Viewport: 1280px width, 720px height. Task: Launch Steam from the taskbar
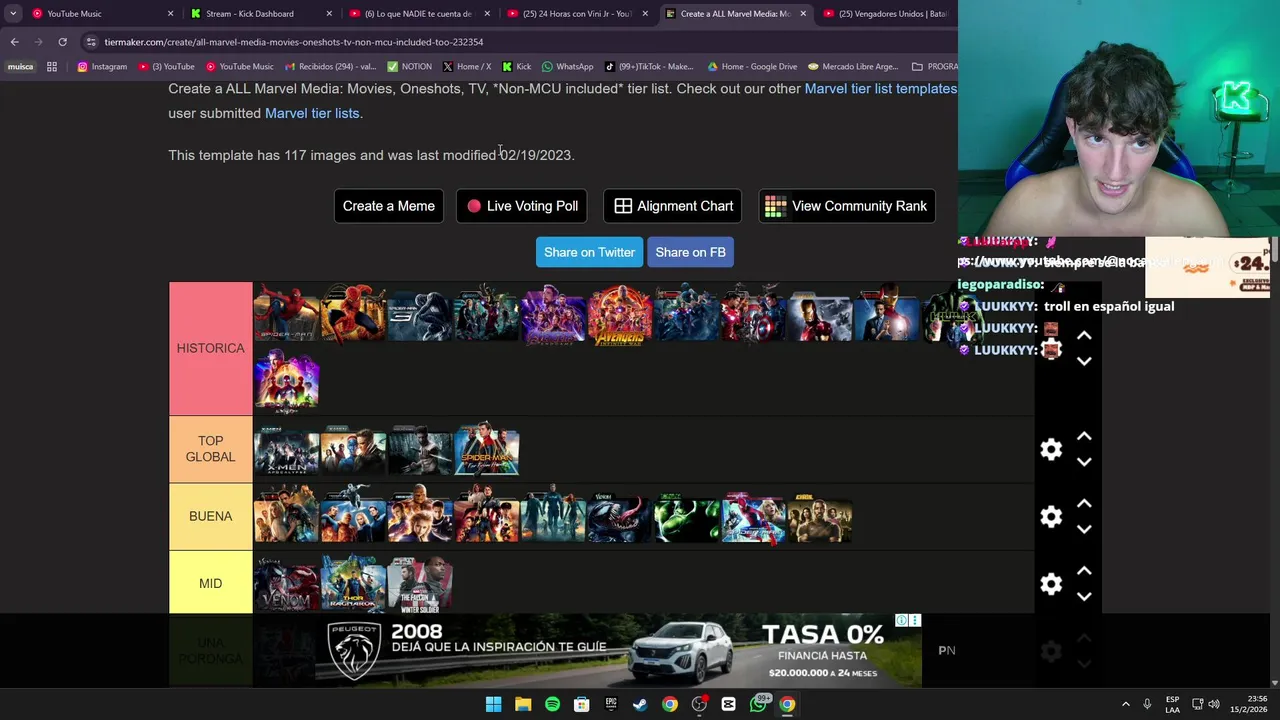pyautogui.click(x=640, y=704)
